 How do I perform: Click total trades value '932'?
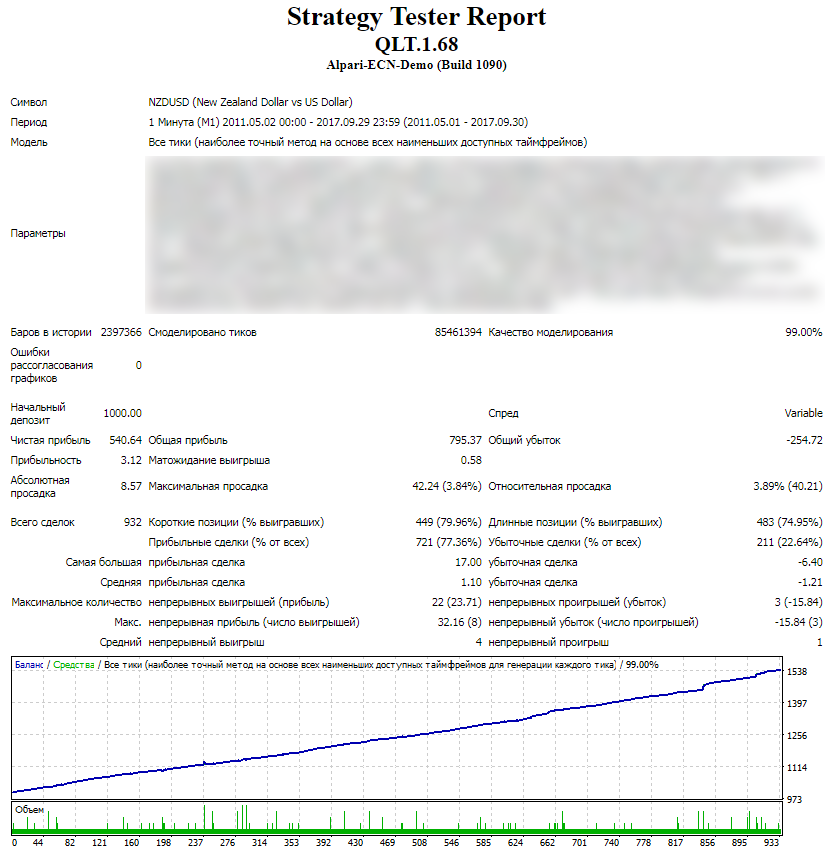[132, 522]
